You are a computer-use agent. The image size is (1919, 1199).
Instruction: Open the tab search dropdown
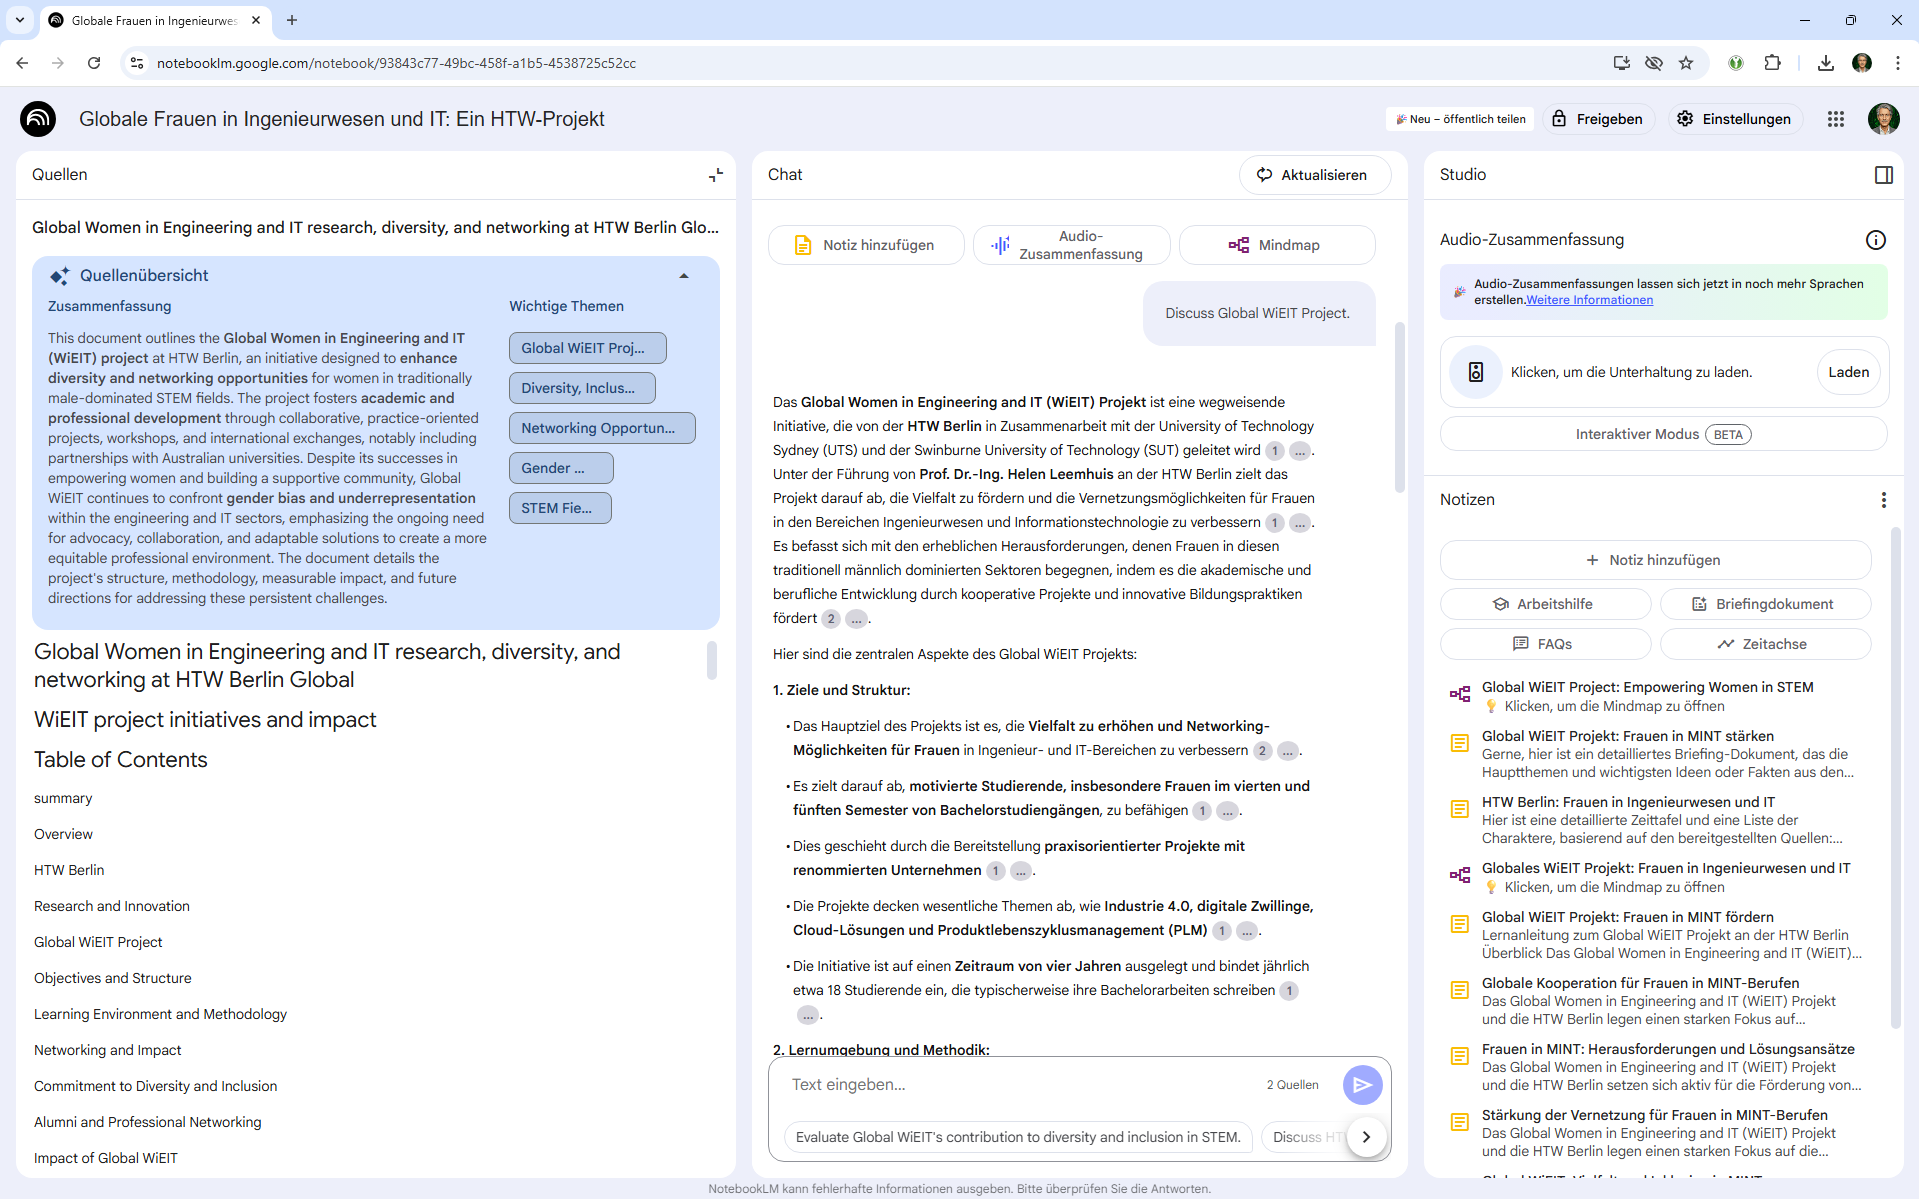click(20, 20)
